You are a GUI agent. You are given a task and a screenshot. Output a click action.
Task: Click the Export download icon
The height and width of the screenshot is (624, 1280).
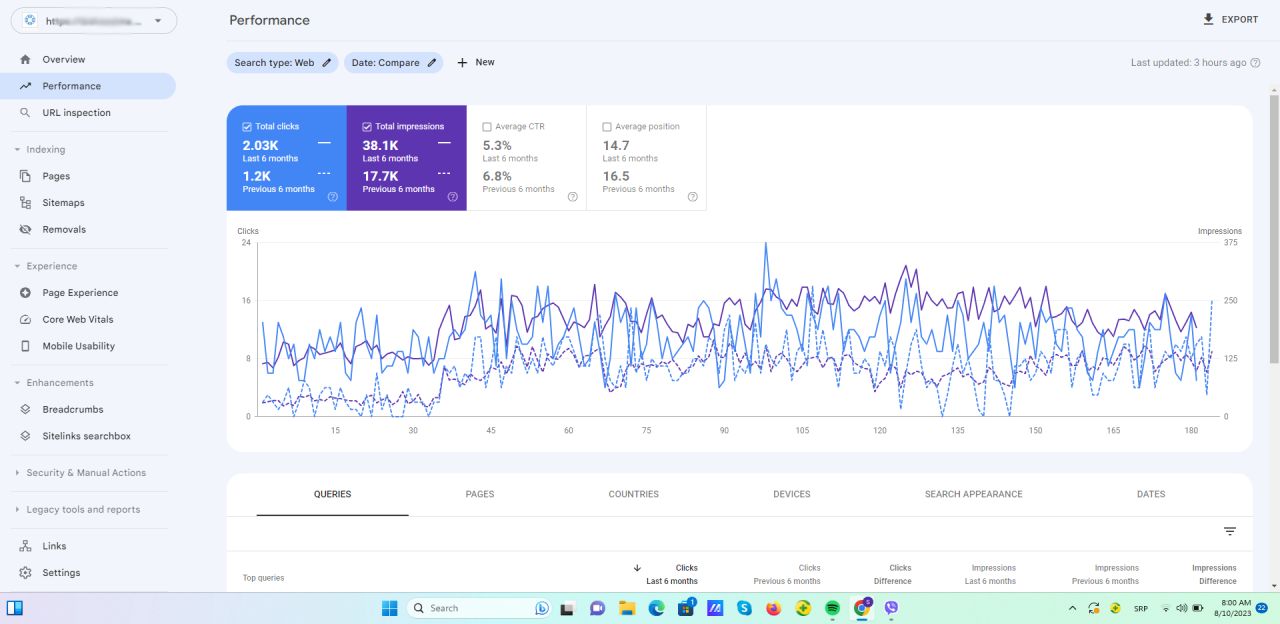(x=1208, y=19)
